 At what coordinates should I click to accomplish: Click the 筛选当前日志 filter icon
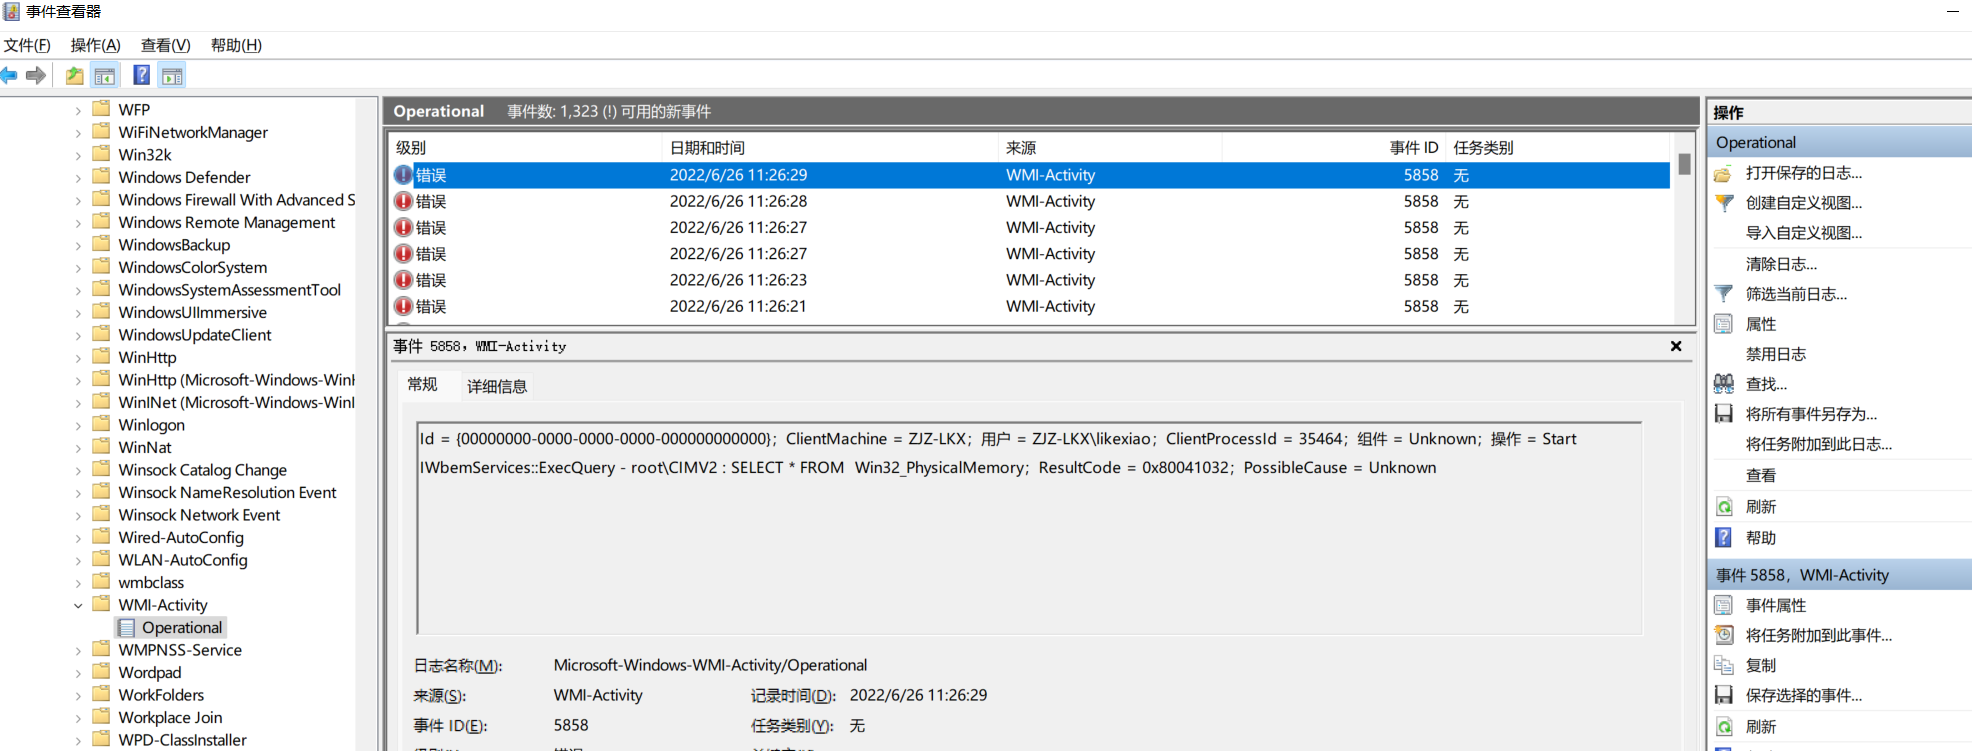pos(1723,294)
